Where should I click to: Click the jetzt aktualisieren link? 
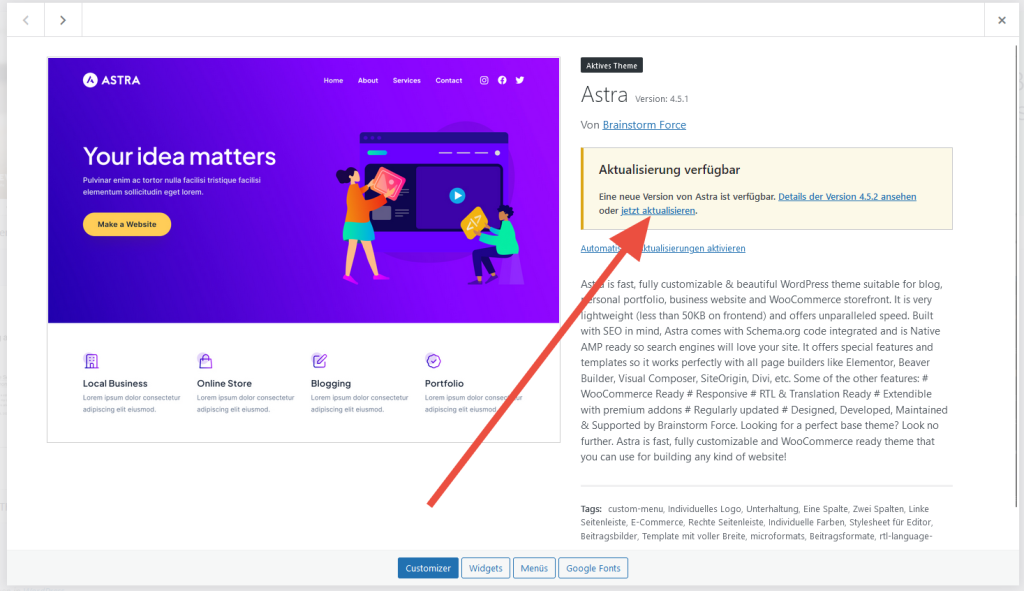[x=657, y=210]
